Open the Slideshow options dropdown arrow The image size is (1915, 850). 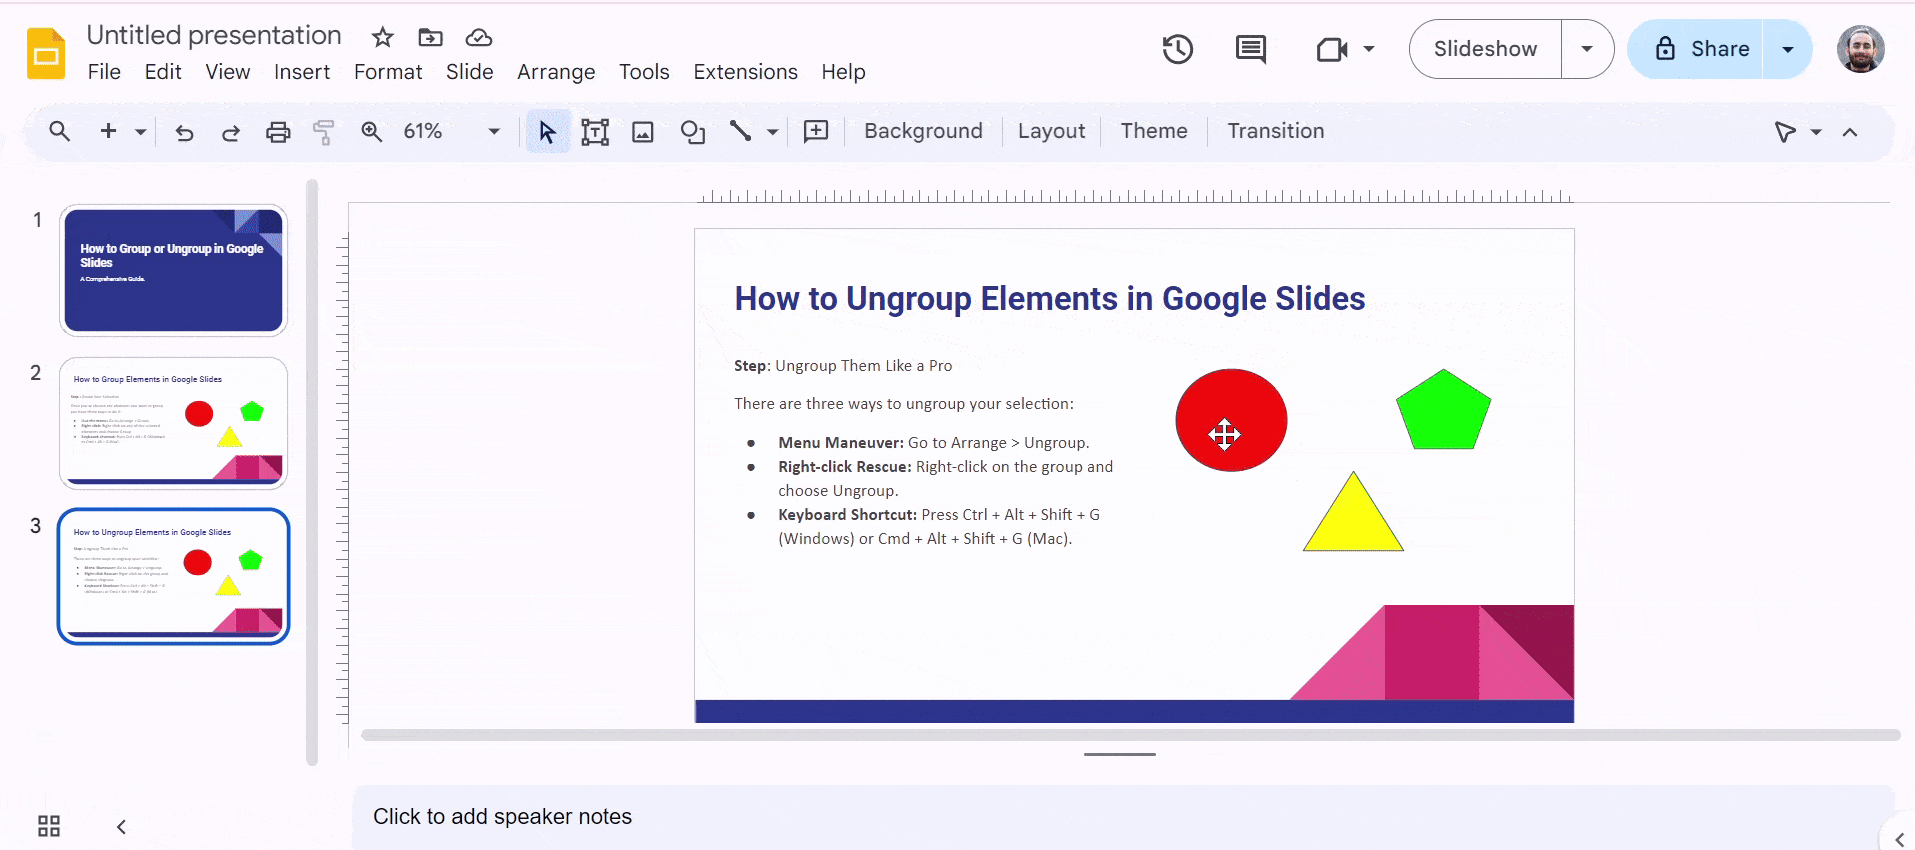pos(1587,49)
